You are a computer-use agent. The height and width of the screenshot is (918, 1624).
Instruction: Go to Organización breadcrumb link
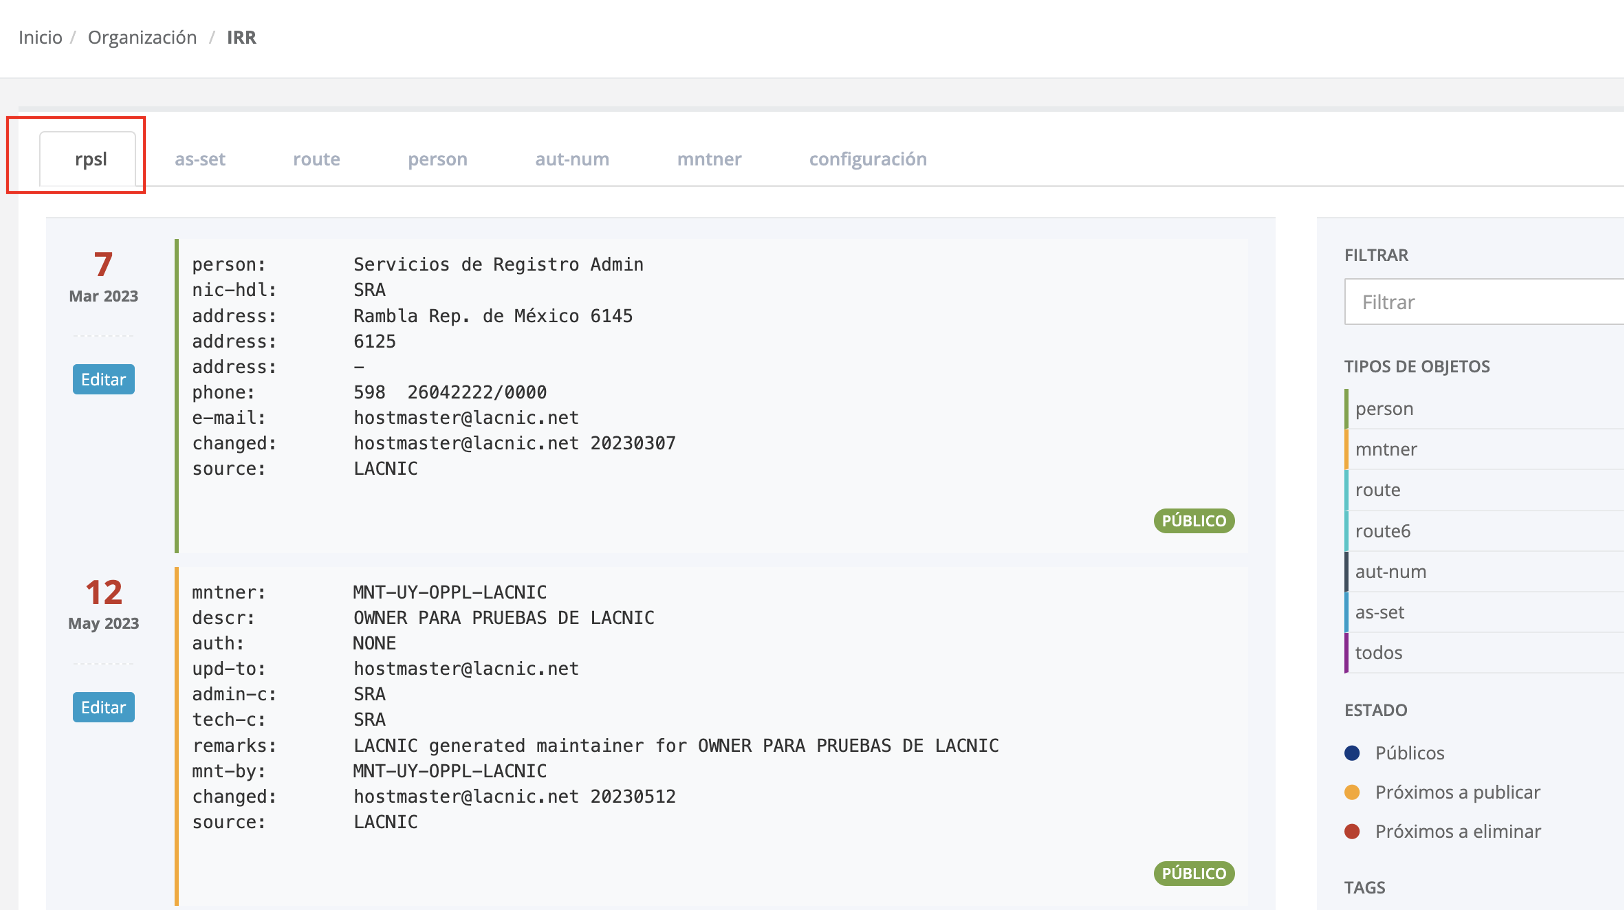click(142, 38)
